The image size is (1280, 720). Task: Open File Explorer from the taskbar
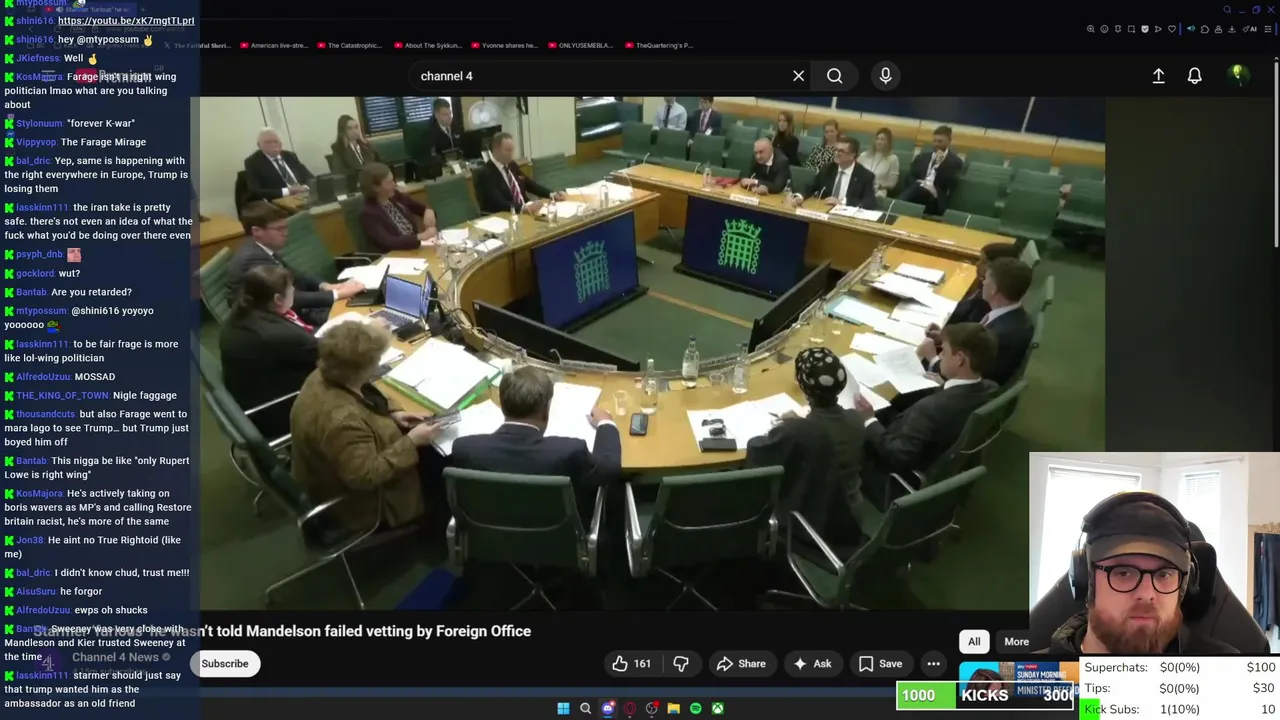coord(674,708)
